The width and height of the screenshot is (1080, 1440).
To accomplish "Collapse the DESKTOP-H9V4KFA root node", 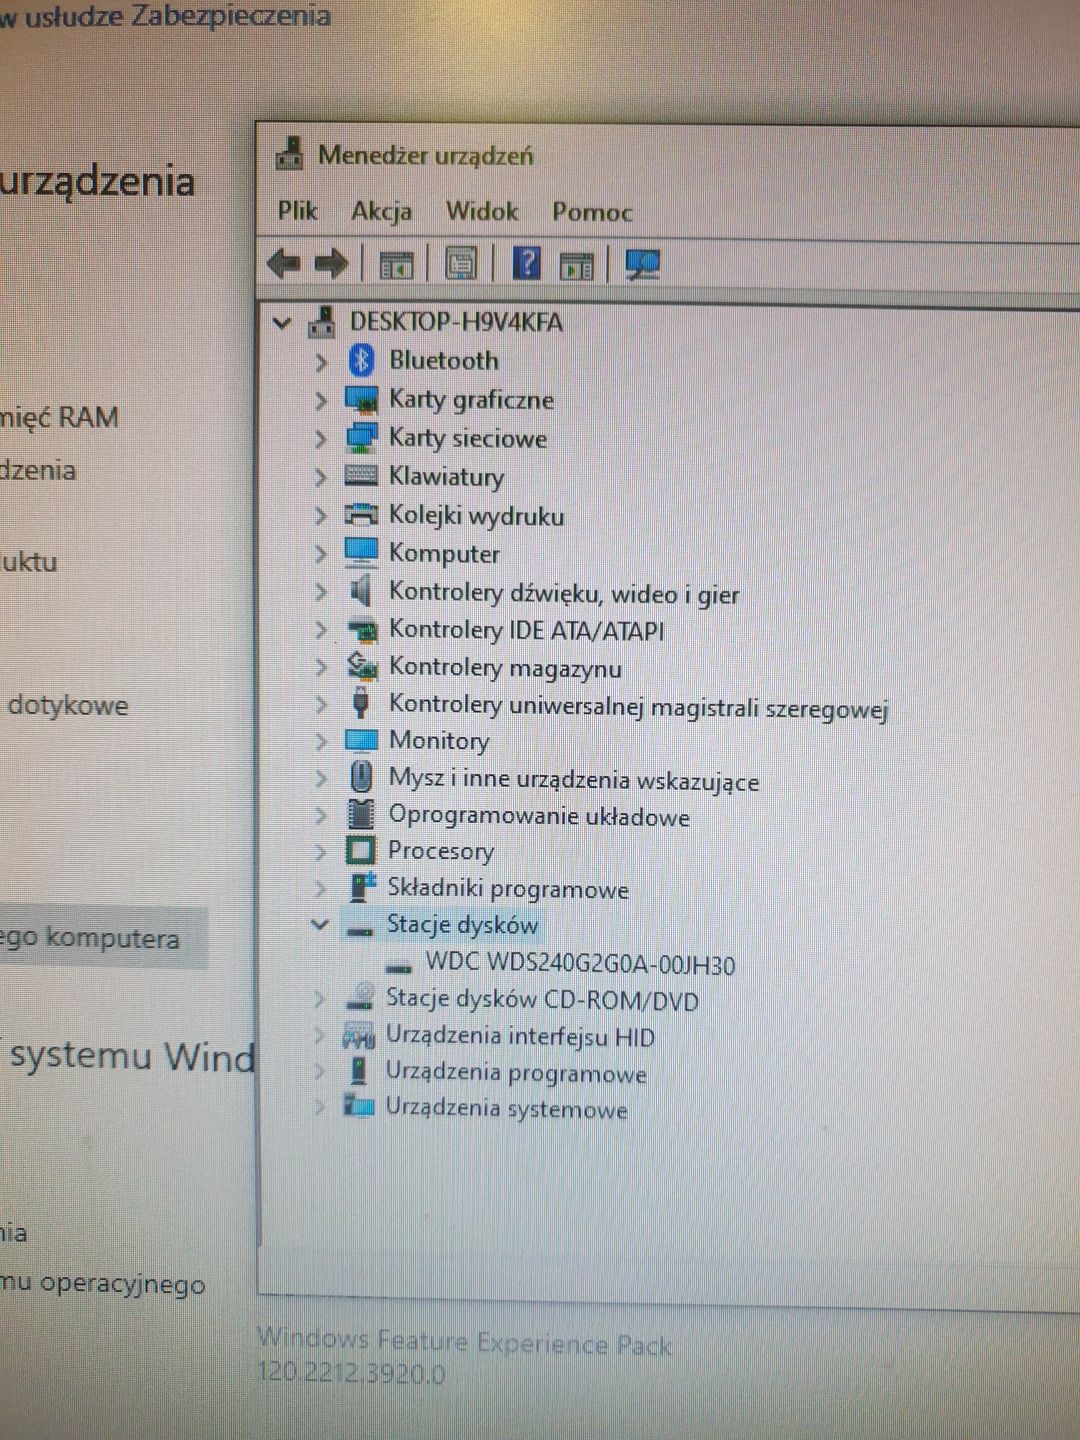I will point(282,323).
